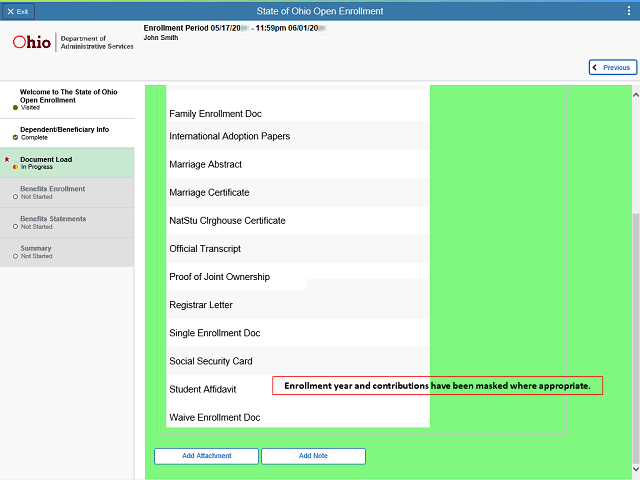640x480 pixels.
Task: Select Dependent/Beneficiary Info step
Action: click(x=67, y=133)
